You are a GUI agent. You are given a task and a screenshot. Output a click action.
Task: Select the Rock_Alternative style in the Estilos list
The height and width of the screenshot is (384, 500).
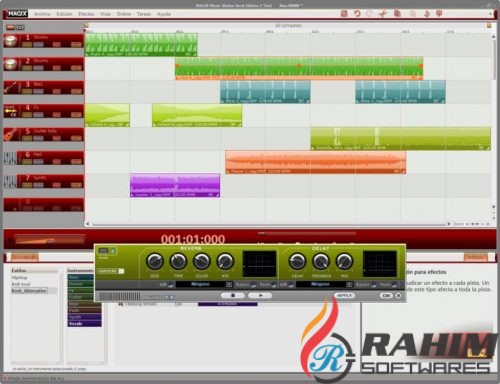click(x=29, y=291)
